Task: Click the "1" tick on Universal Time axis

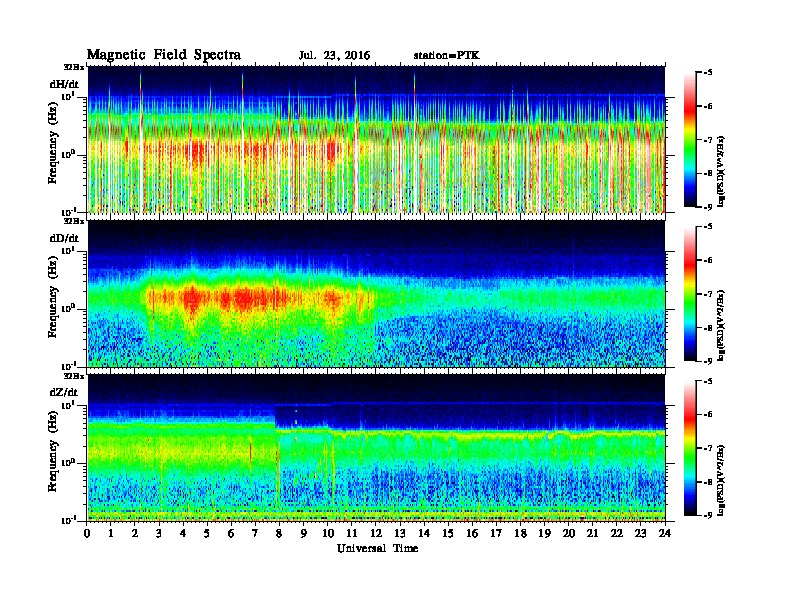Action: (x=111, y=533)
